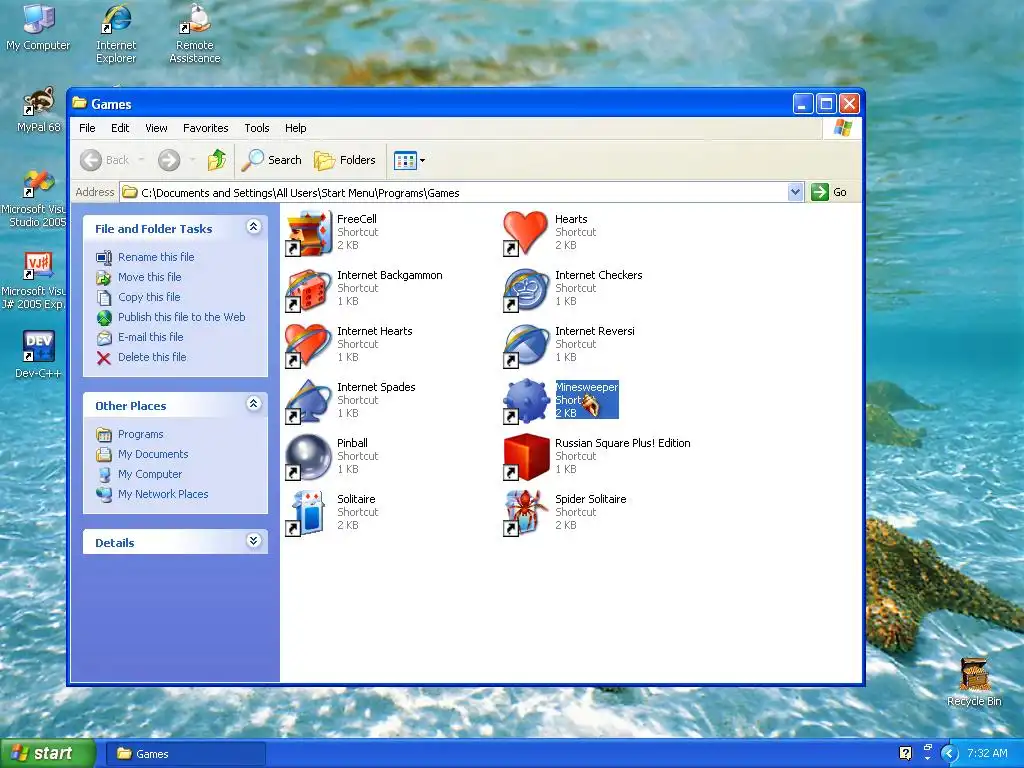Expand the Address bar dropdown
The height and width of the screenshot is (768, 1024).
[x=795, y=192]
